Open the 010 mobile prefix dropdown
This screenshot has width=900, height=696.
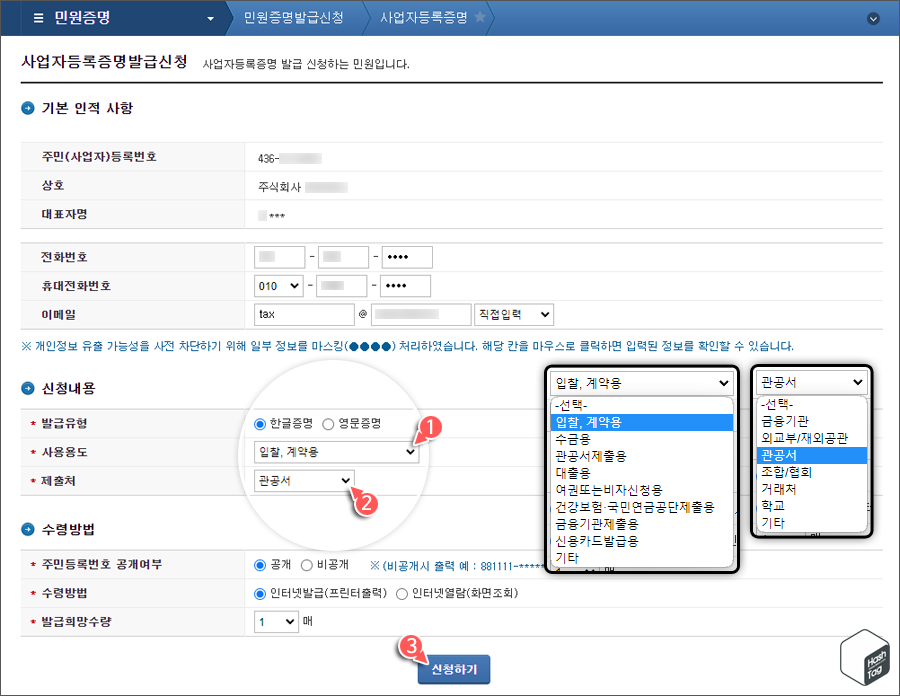pyautogui.click(x=279, y=285)
